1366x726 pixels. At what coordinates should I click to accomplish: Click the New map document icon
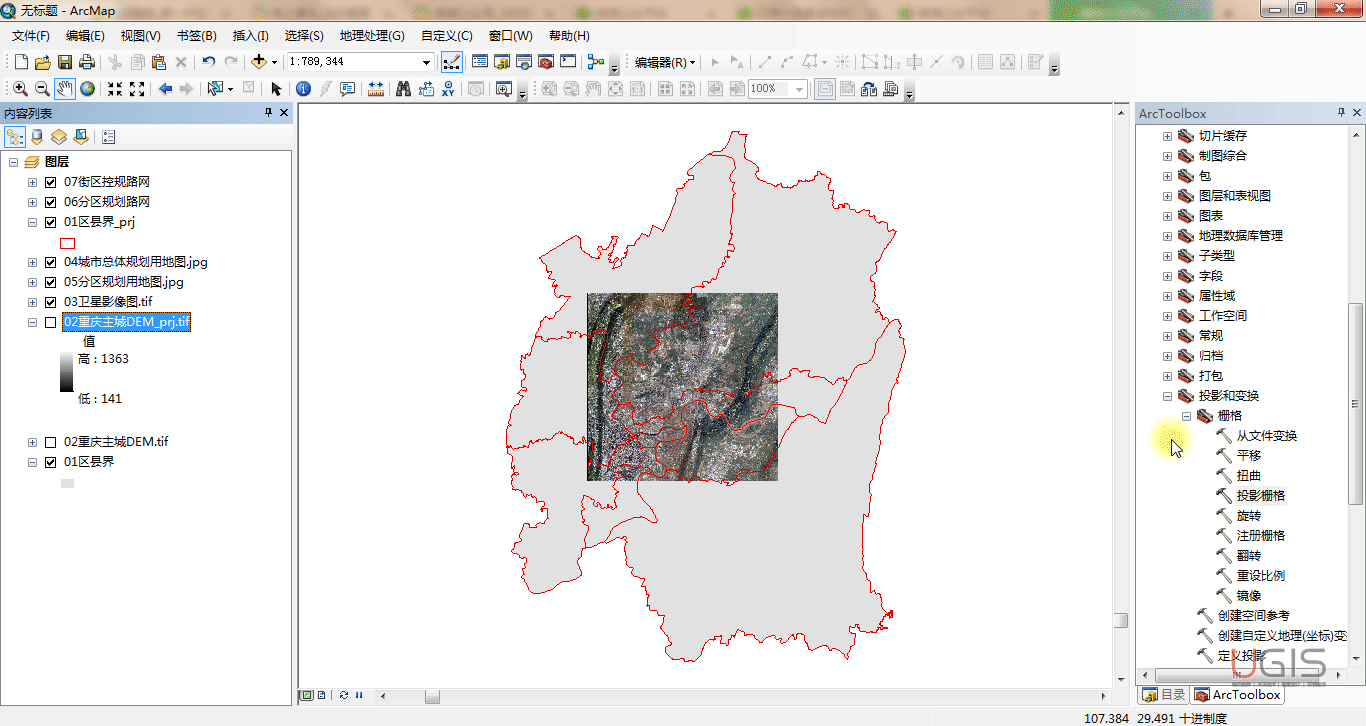21,62
